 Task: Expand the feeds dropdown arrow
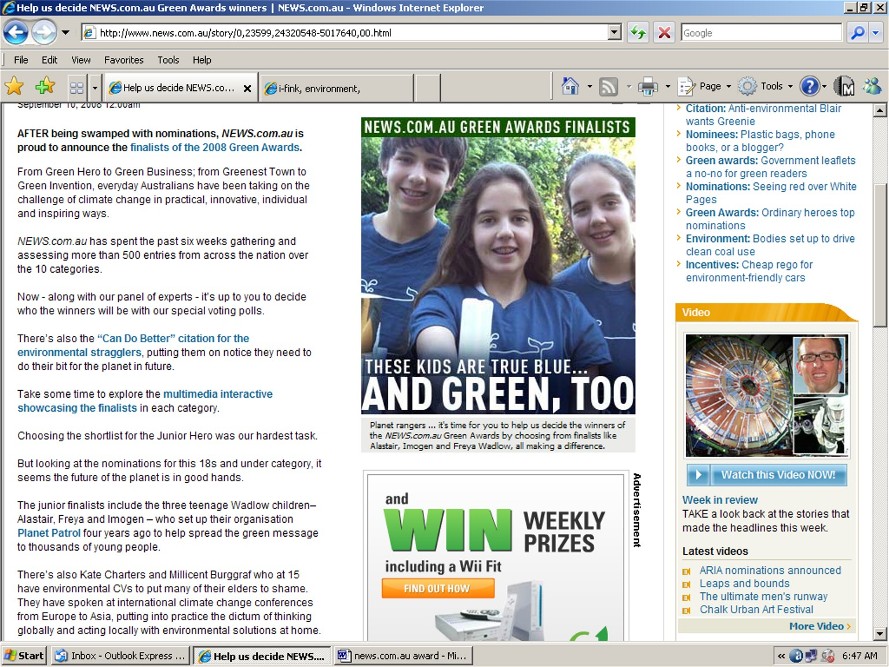[x=629, y=86]
